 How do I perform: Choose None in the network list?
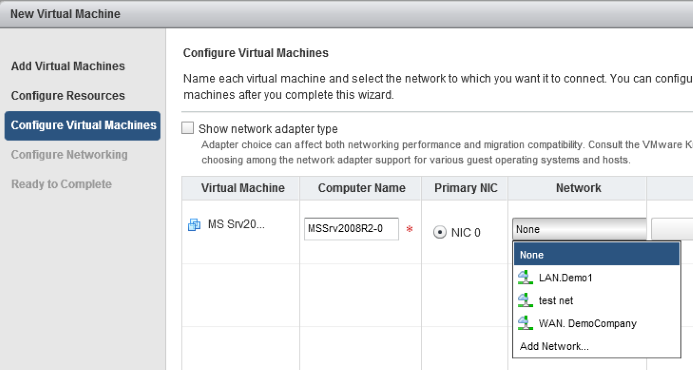596,255
